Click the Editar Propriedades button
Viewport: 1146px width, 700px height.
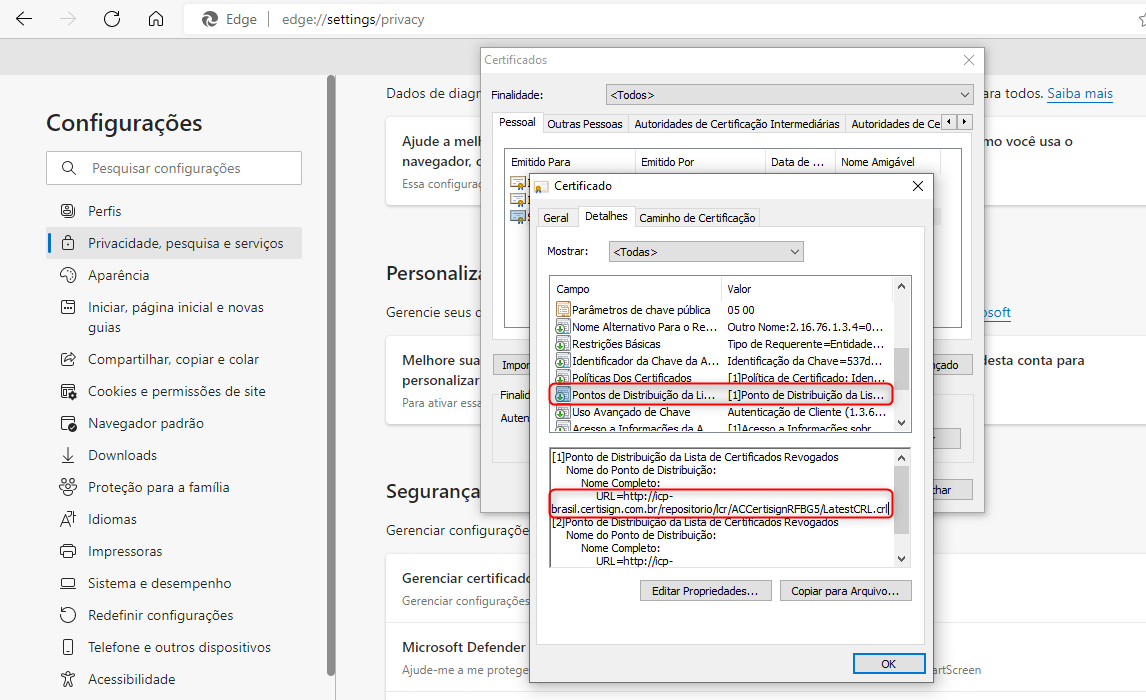click(x=705, y=591)
